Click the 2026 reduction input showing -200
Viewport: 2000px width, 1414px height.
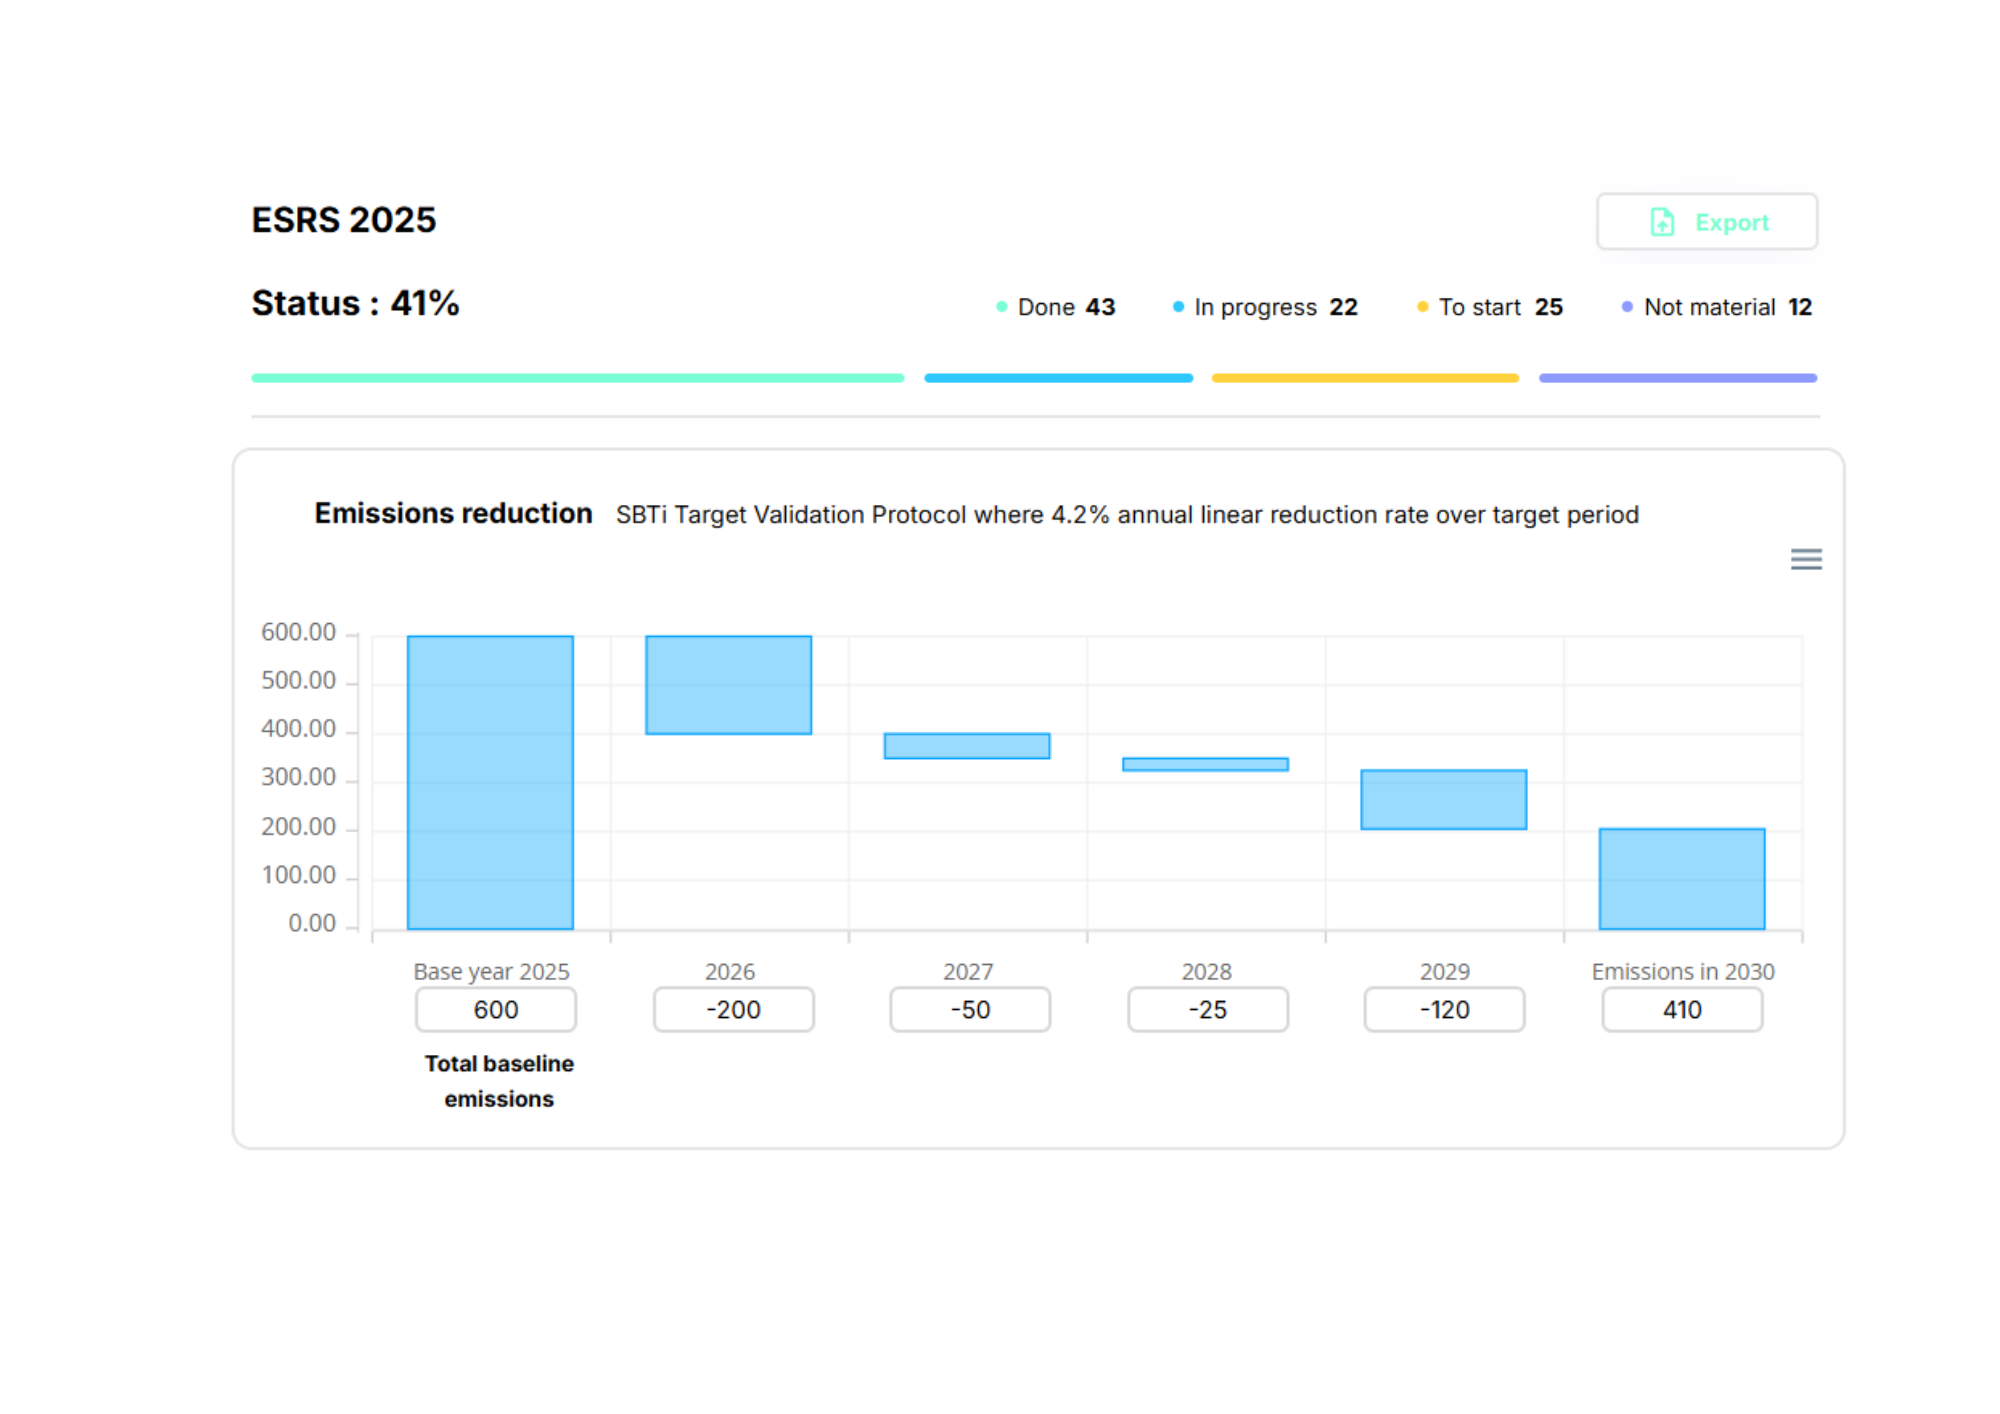733,1010
